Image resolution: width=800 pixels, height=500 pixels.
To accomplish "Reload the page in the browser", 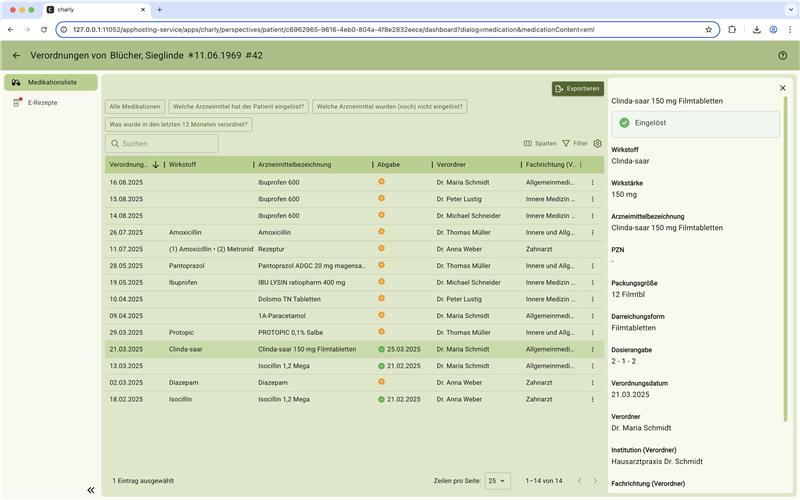I will click(44, 30).
